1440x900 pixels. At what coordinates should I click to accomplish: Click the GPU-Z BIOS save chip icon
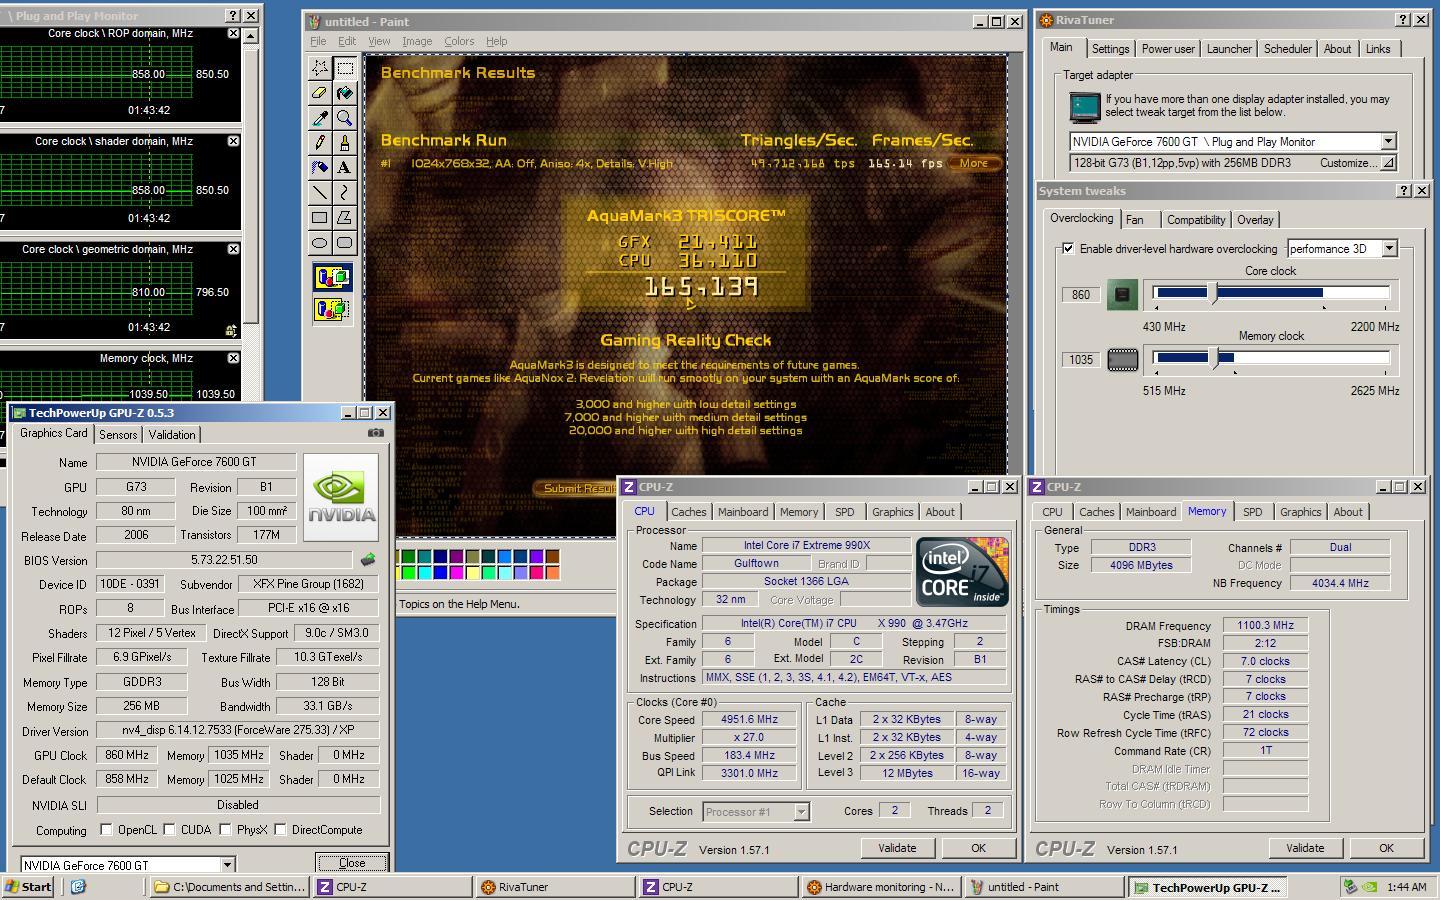coord(368,560)
